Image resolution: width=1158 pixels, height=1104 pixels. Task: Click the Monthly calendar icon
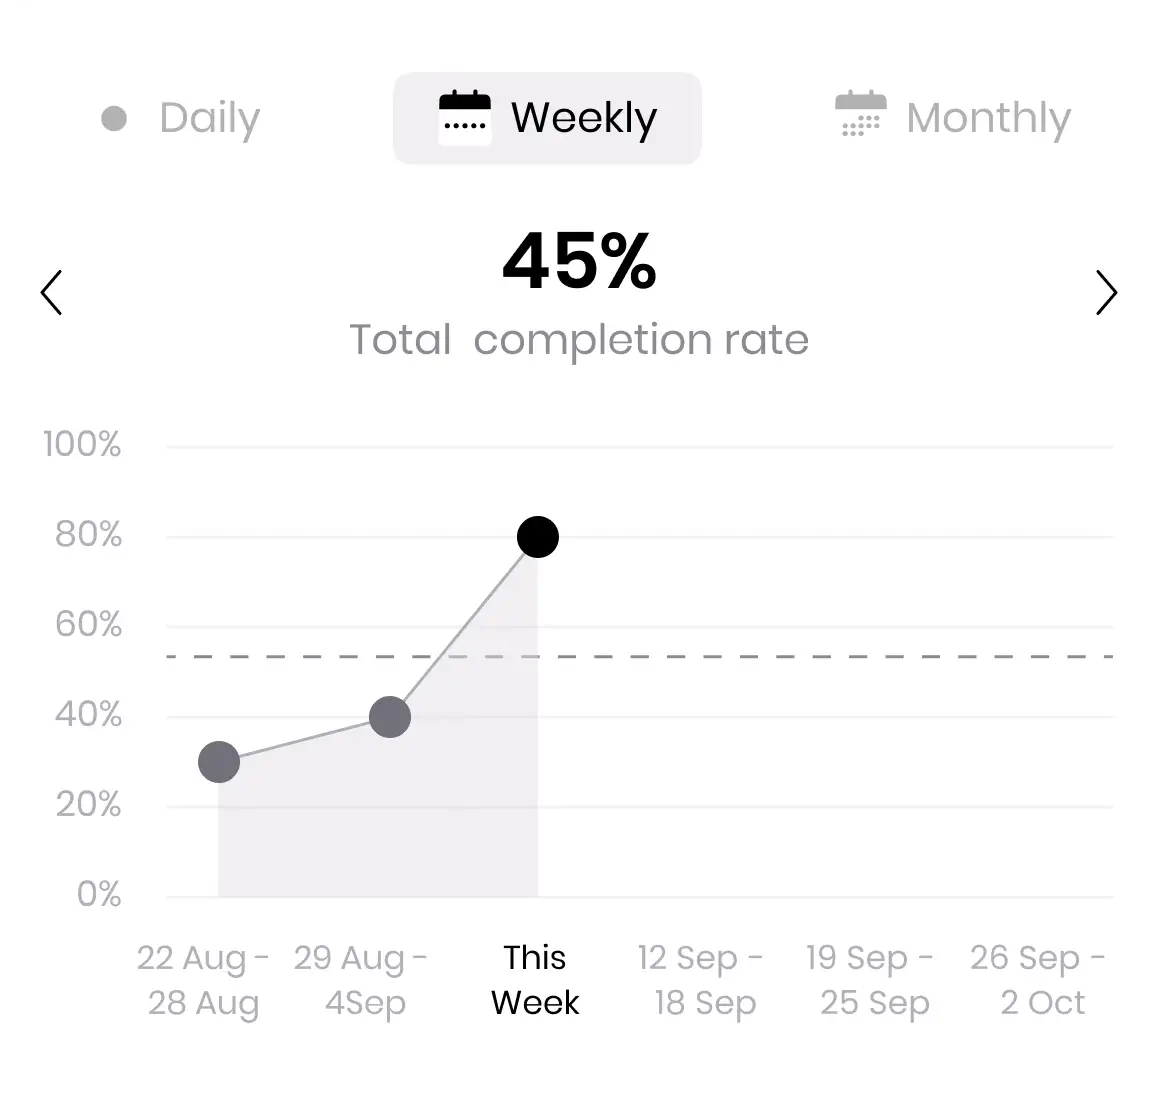(x=860, y=113)
